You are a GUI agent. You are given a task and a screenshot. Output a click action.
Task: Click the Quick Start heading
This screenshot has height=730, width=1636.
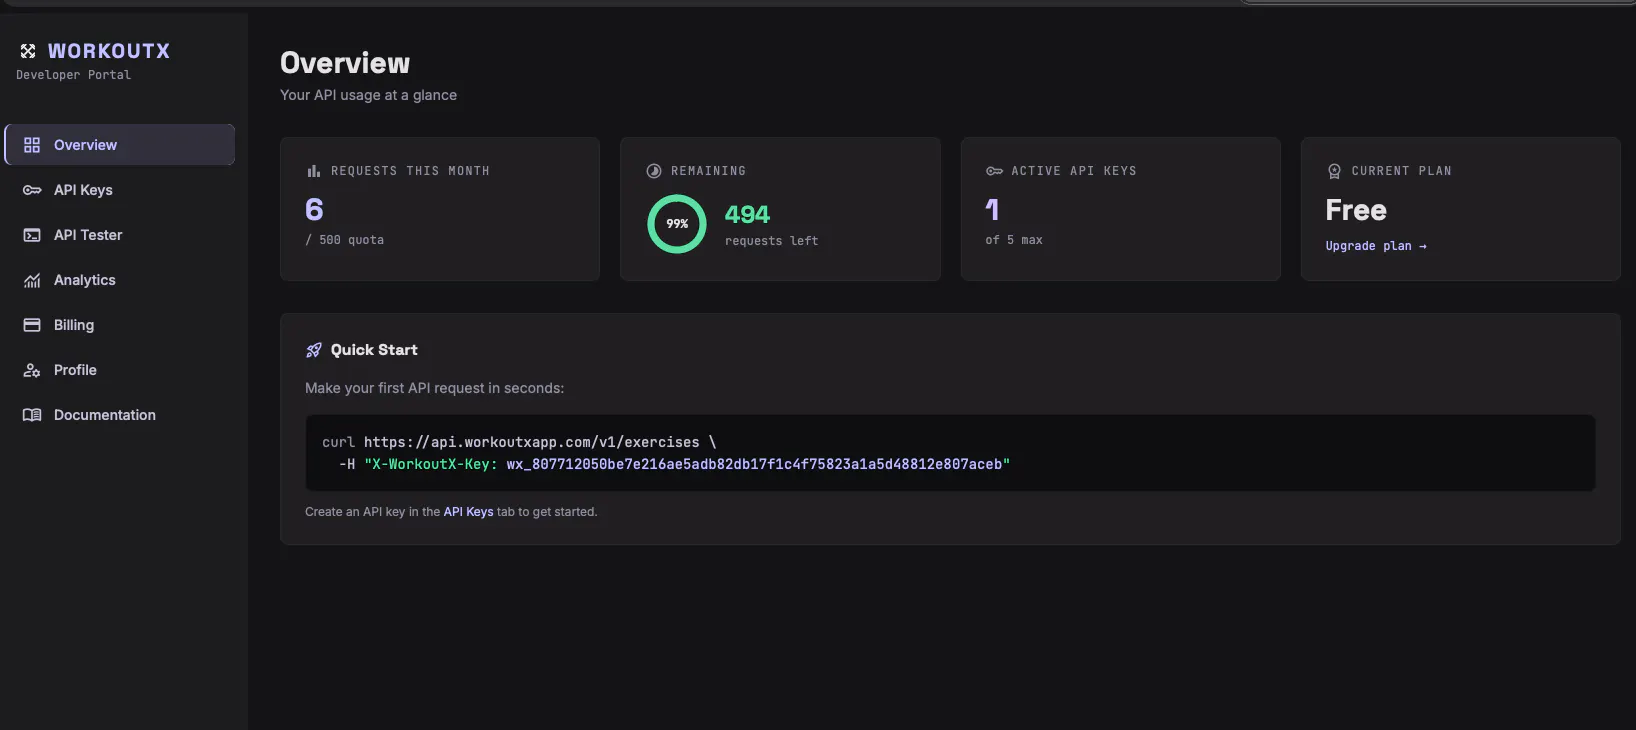(x=374, y=350)
